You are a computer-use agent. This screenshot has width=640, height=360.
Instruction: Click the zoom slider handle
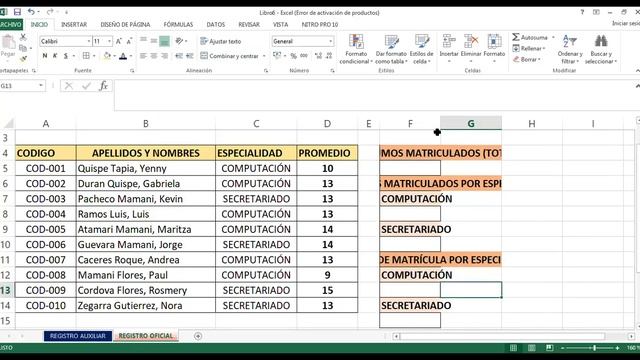click(594, 348)
